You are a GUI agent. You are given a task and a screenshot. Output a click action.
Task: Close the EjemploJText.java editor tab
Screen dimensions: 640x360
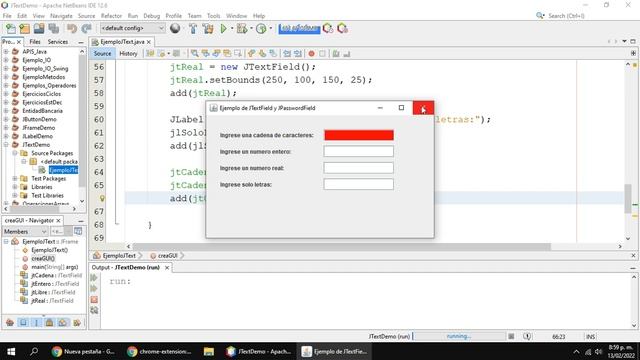click(x=149, y=42)
